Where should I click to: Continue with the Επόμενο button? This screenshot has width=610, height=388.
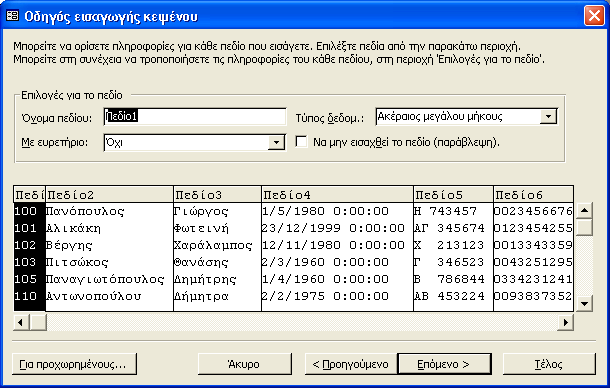click(x=444, y=364)
